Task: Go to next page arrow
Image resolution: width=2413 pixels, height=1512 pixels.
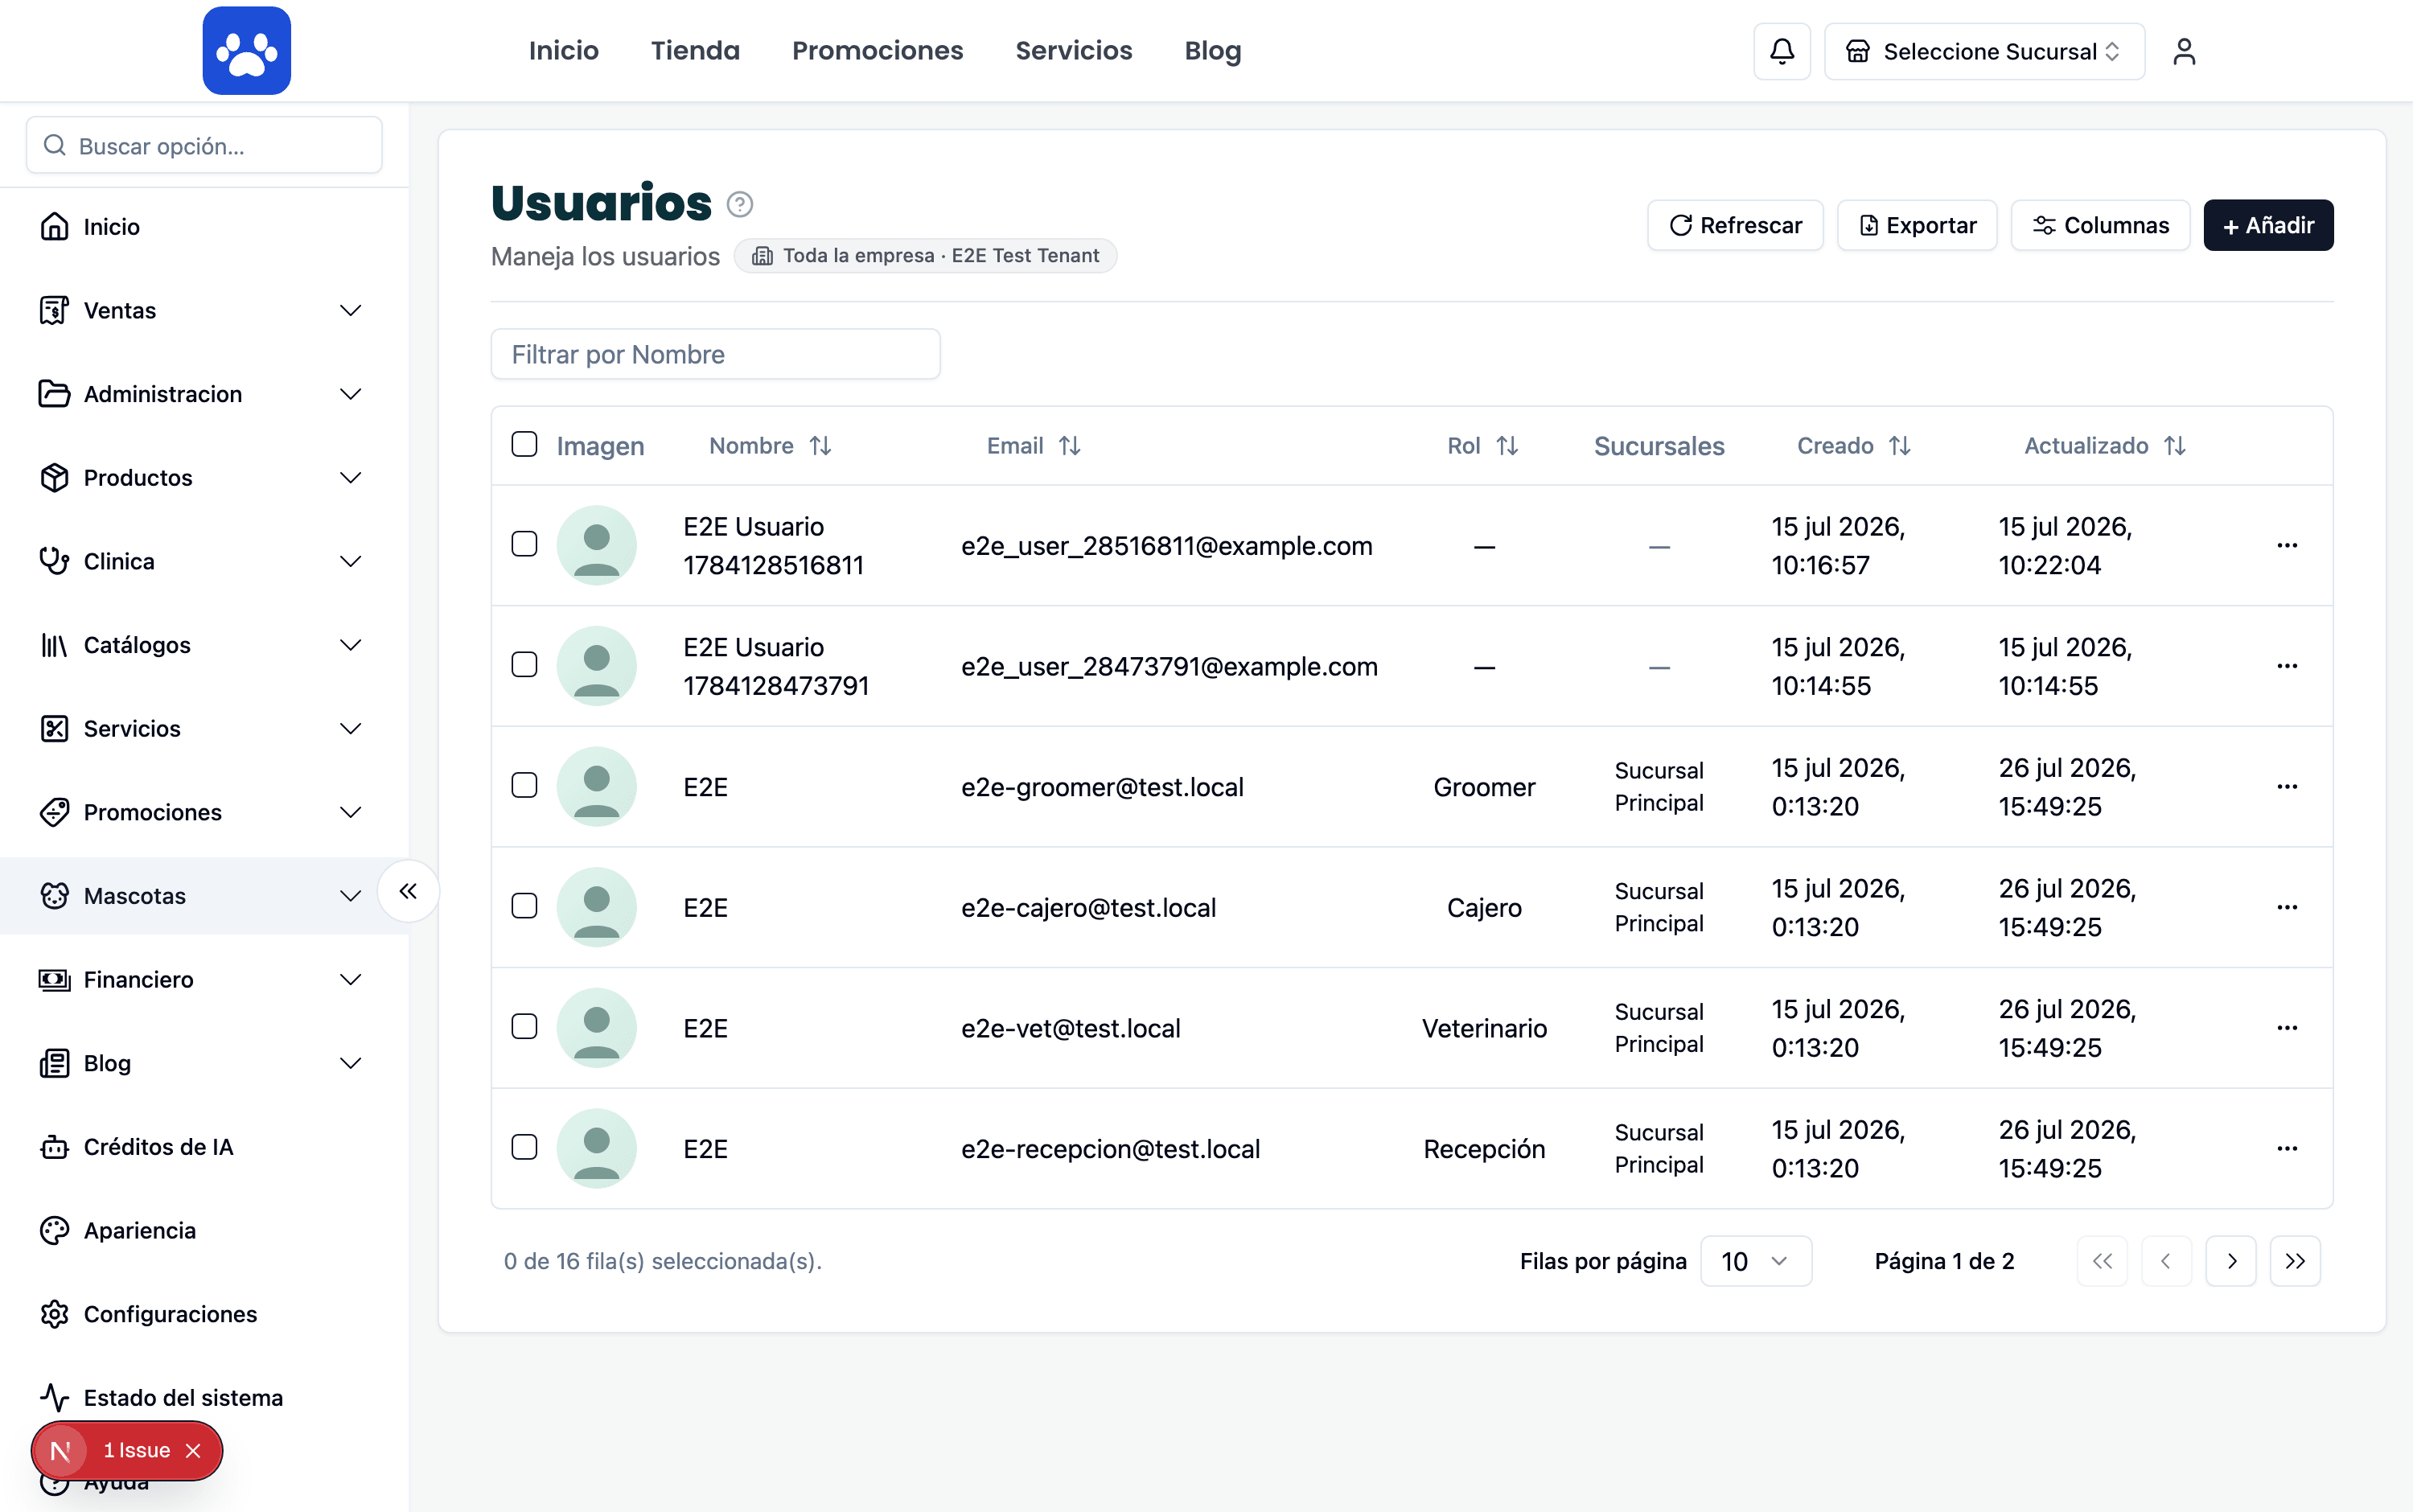Action: pyautogui.click(x=2230, y=1261)
